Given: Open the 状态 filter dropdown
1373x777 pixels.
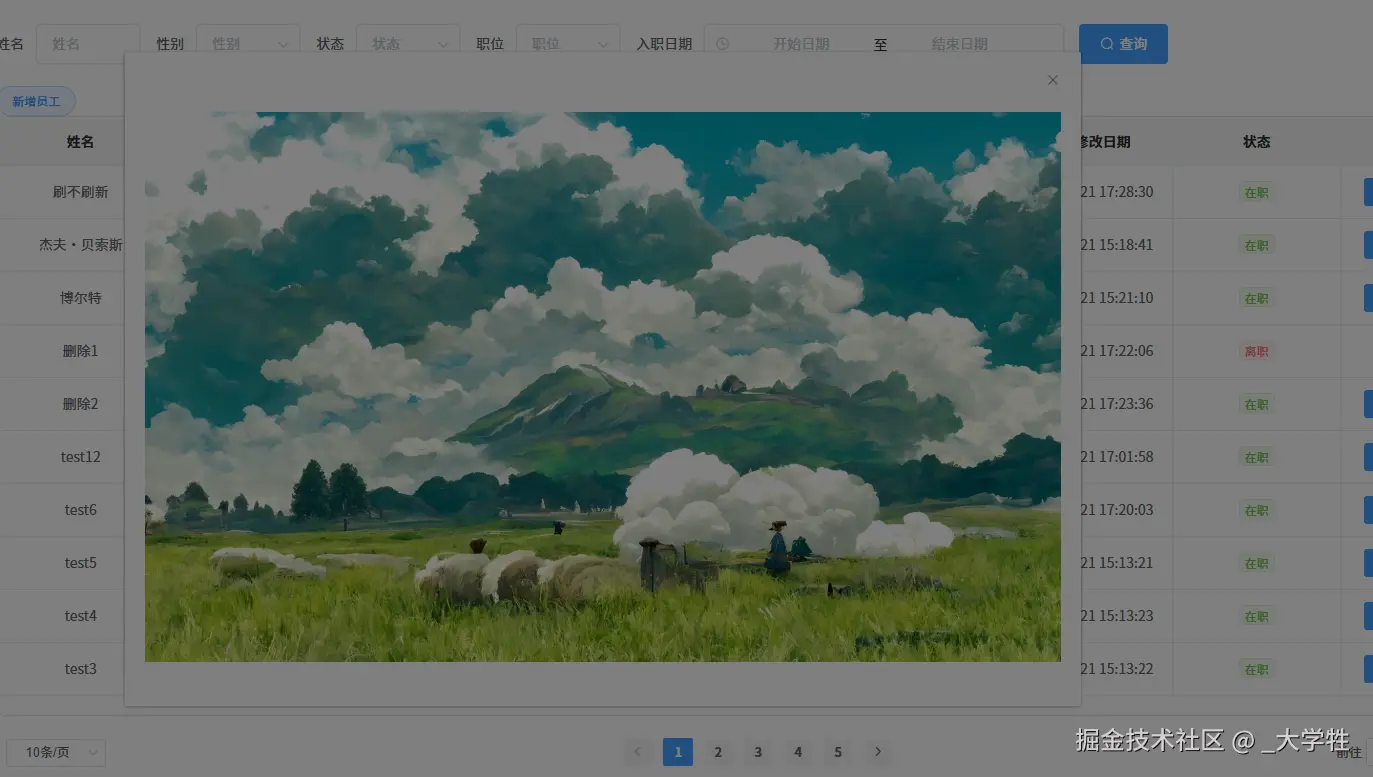Looking at the screenshot, I should tap(408, 44).
